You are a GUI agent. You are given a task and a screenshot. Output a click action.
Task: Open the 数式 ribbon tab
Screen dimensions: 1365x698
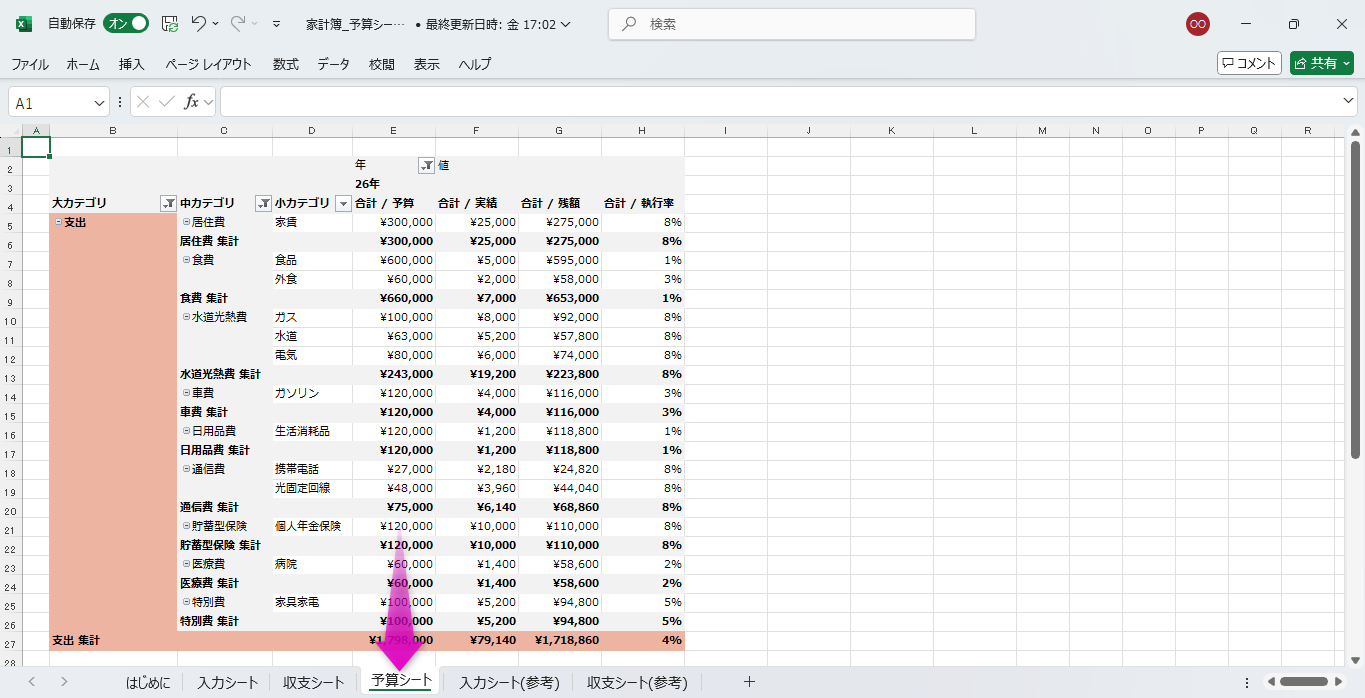click(x=285, y=64)
